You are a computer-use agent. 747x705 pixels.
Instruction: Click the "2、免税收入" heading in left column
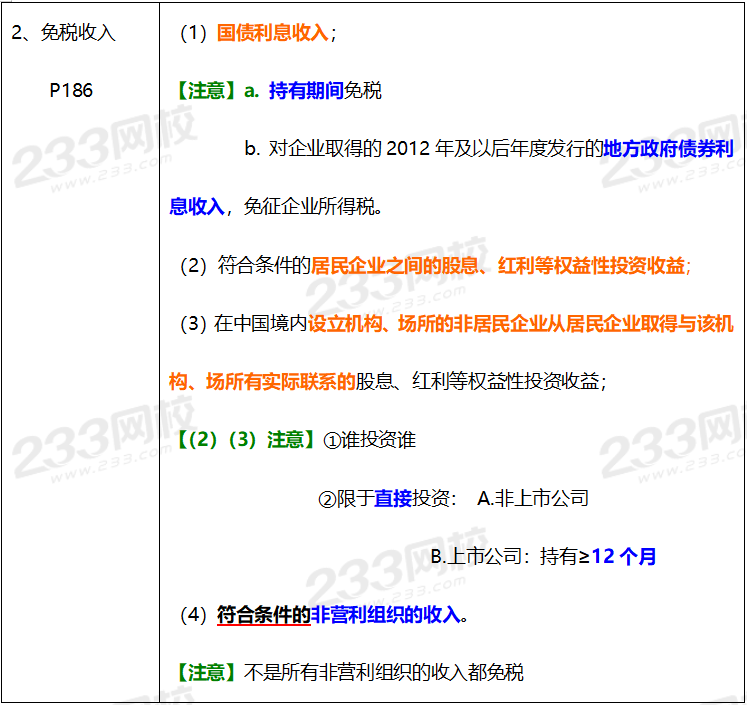click(64, 33)
